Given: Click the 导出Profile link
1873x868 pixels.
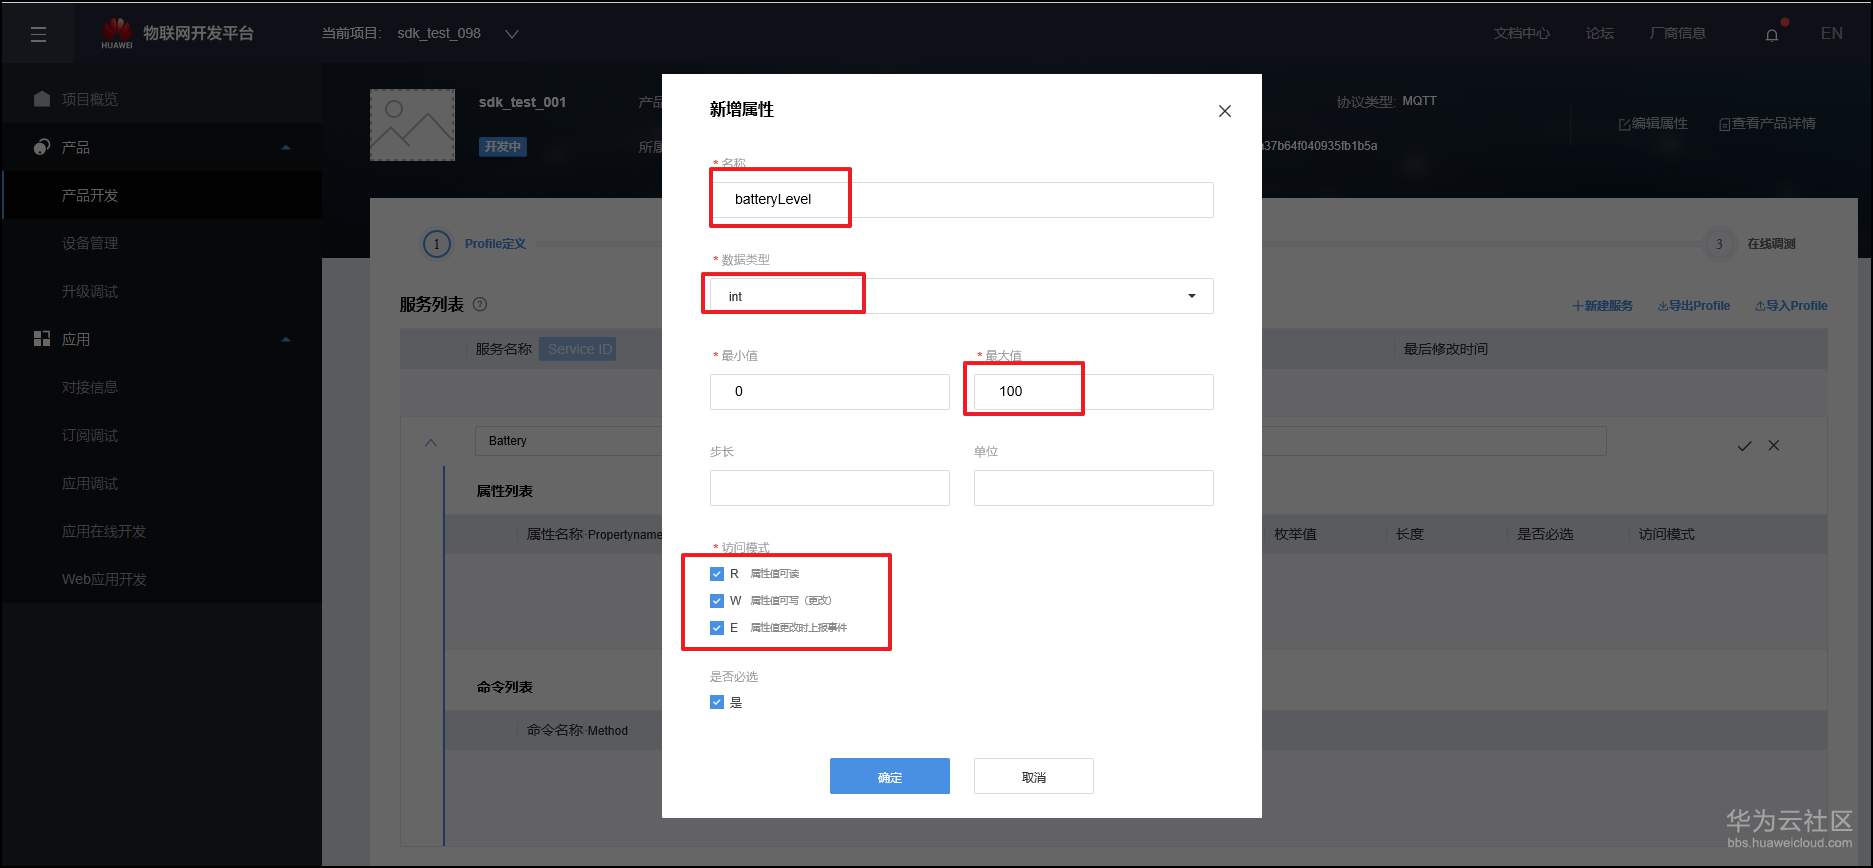Looking at the screenshot, I should (x=1694, y=306).
